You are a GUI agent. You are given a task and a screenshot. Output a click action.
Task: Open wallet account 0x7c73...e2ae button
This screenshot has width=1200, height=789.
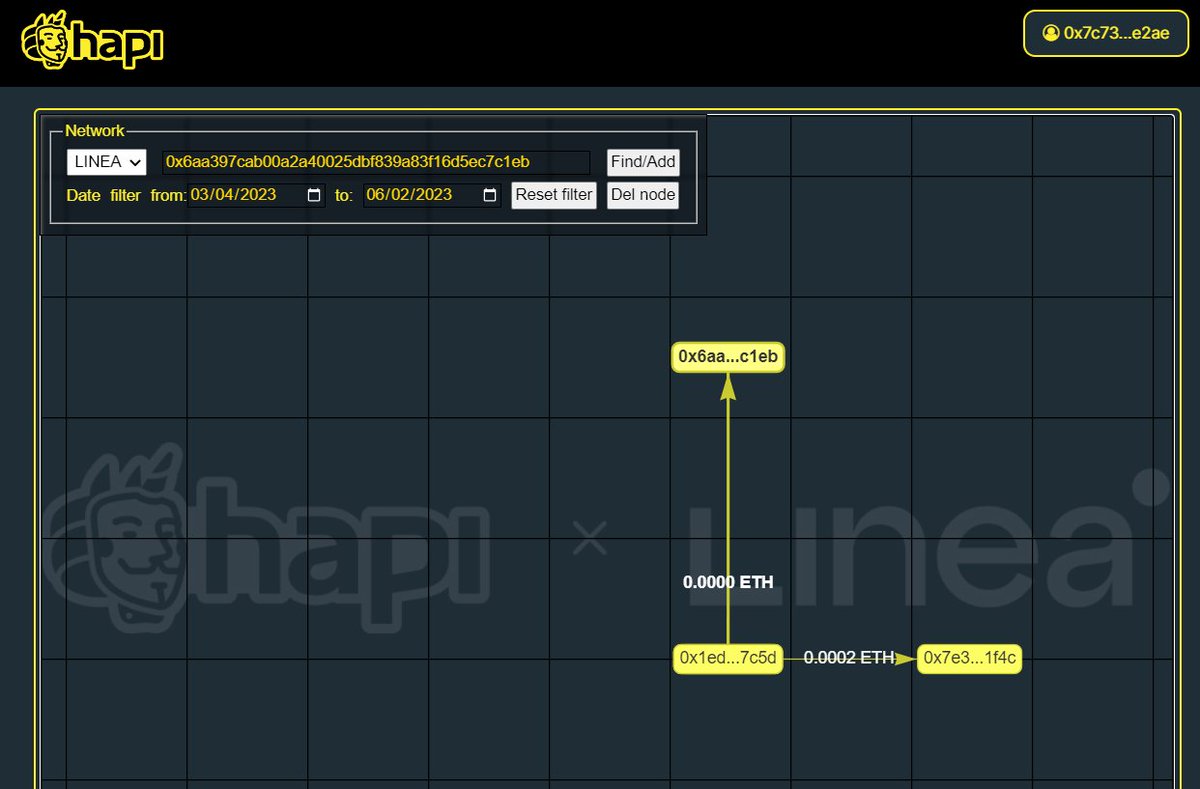tap(1104, 33)
